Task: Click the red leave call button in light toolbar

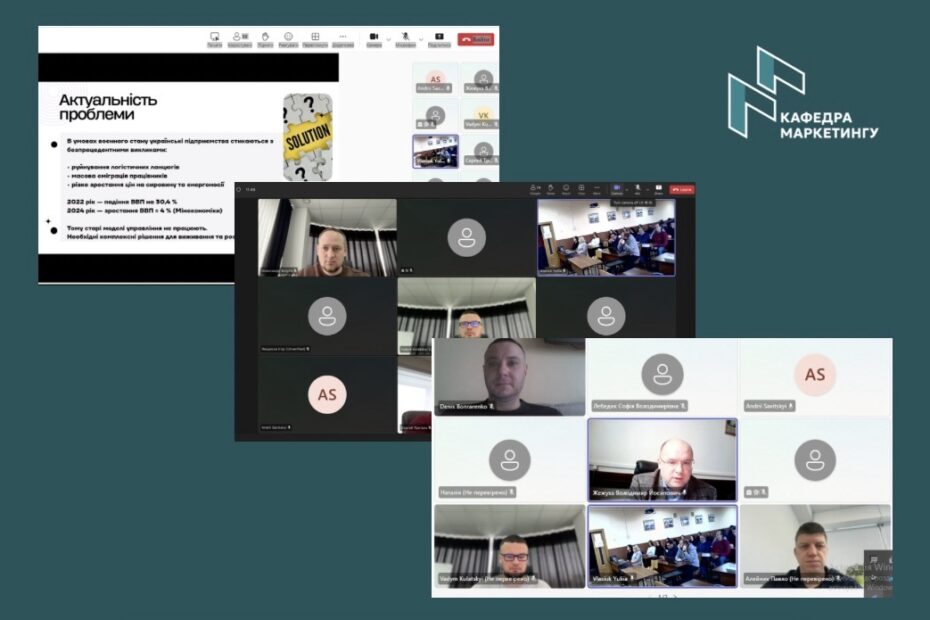Action: [x=476, y=39]
